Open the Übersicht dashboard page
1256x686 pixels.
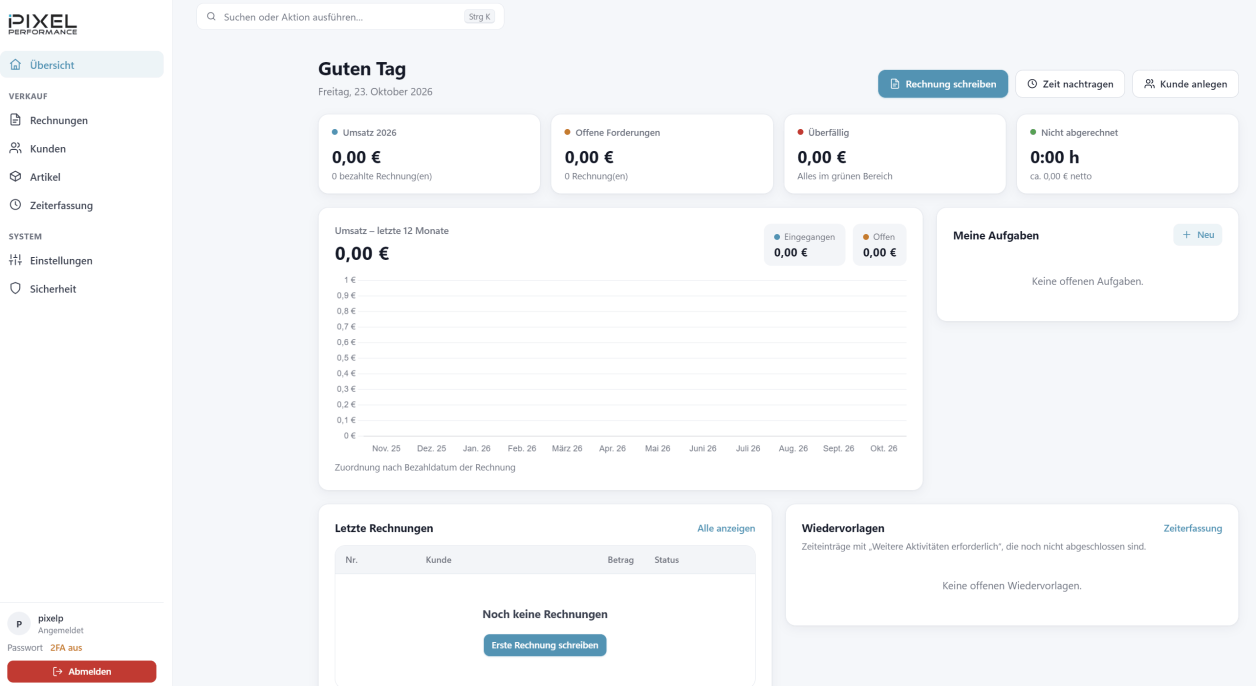[82, 65]
